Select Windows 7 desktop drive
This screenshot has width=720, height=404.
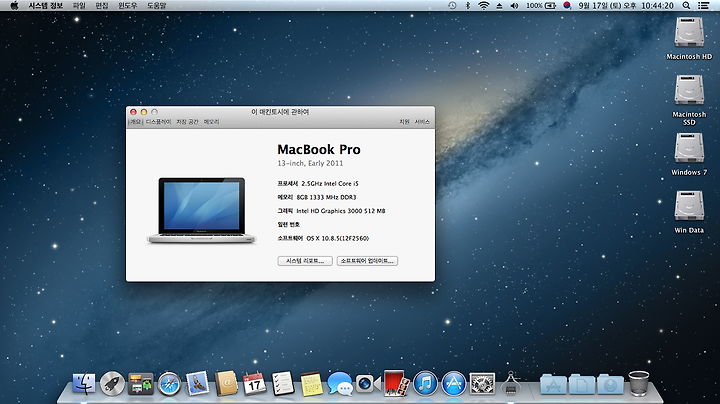[689, 154]
